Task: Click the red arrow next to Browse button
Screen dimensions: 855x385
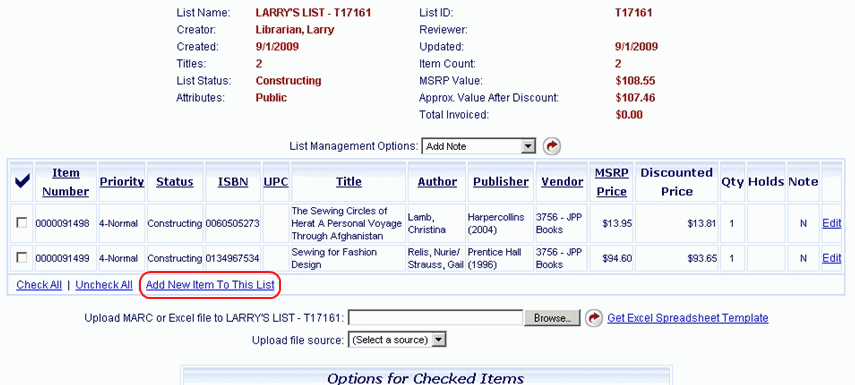Action: click(x=594, y=318)
